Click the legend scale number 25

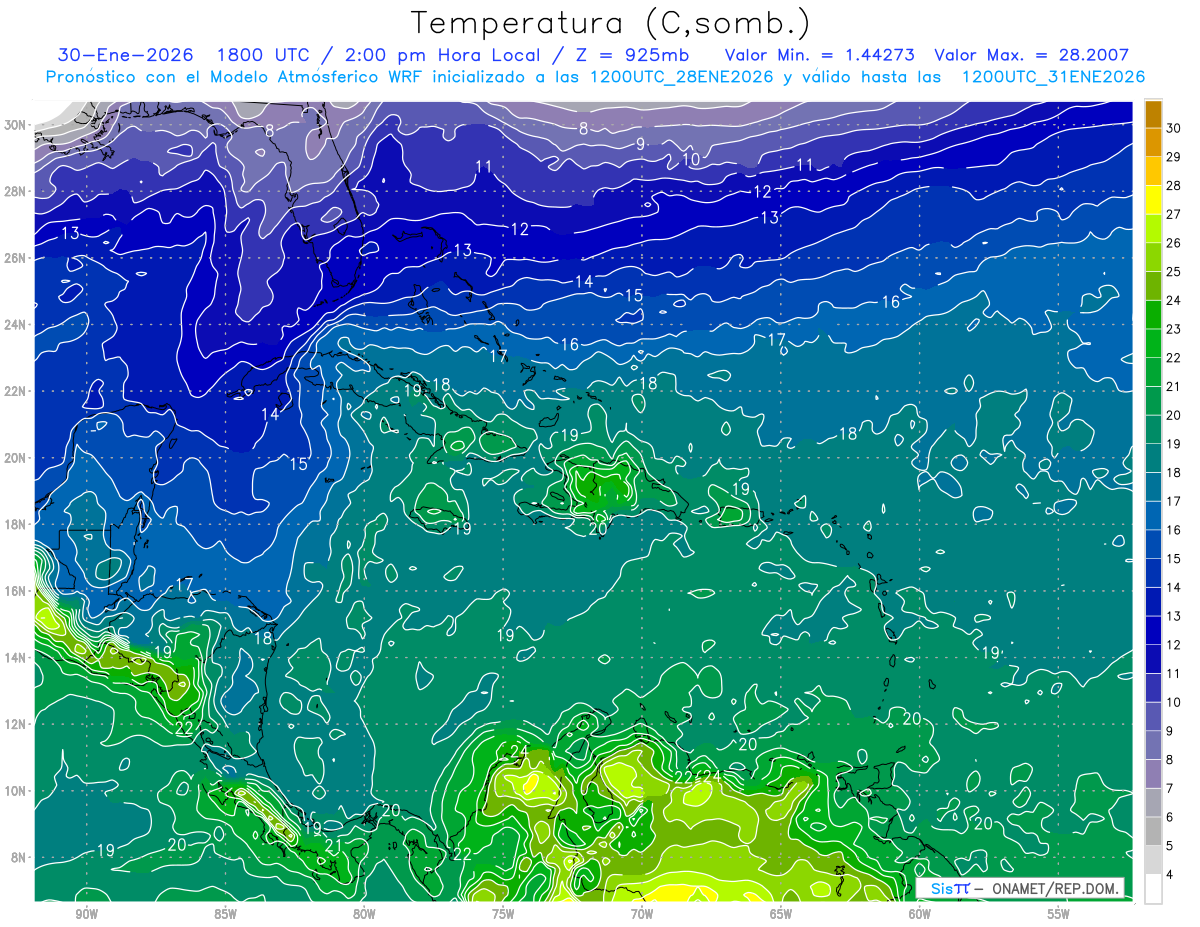coord(1174,272)
